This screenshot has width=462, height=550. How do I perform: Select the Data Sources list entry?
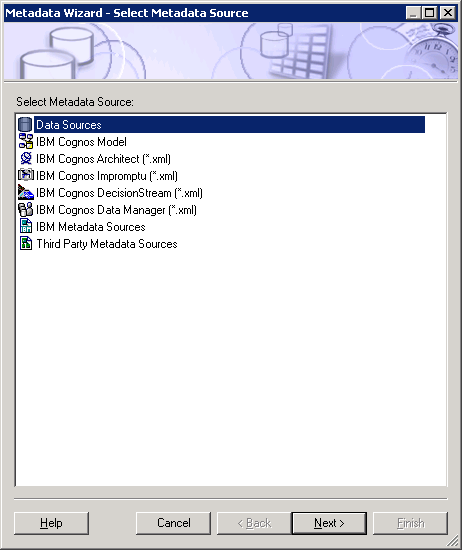tap(229, 125)
